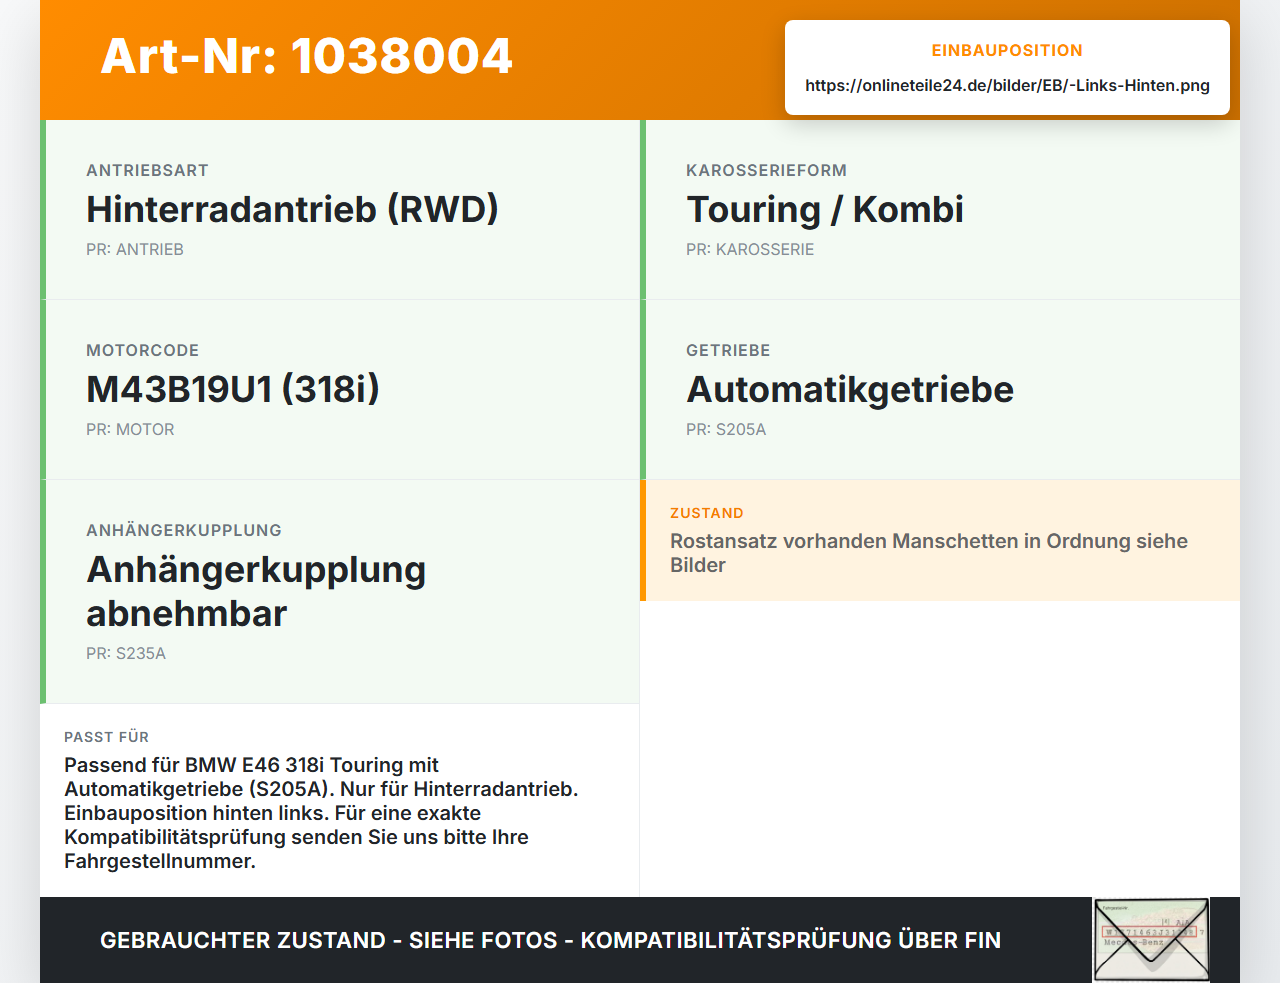Select the Rostansatz vorhanden condition text
Viewport: 1280px width, 983px height.
point(929,553)
